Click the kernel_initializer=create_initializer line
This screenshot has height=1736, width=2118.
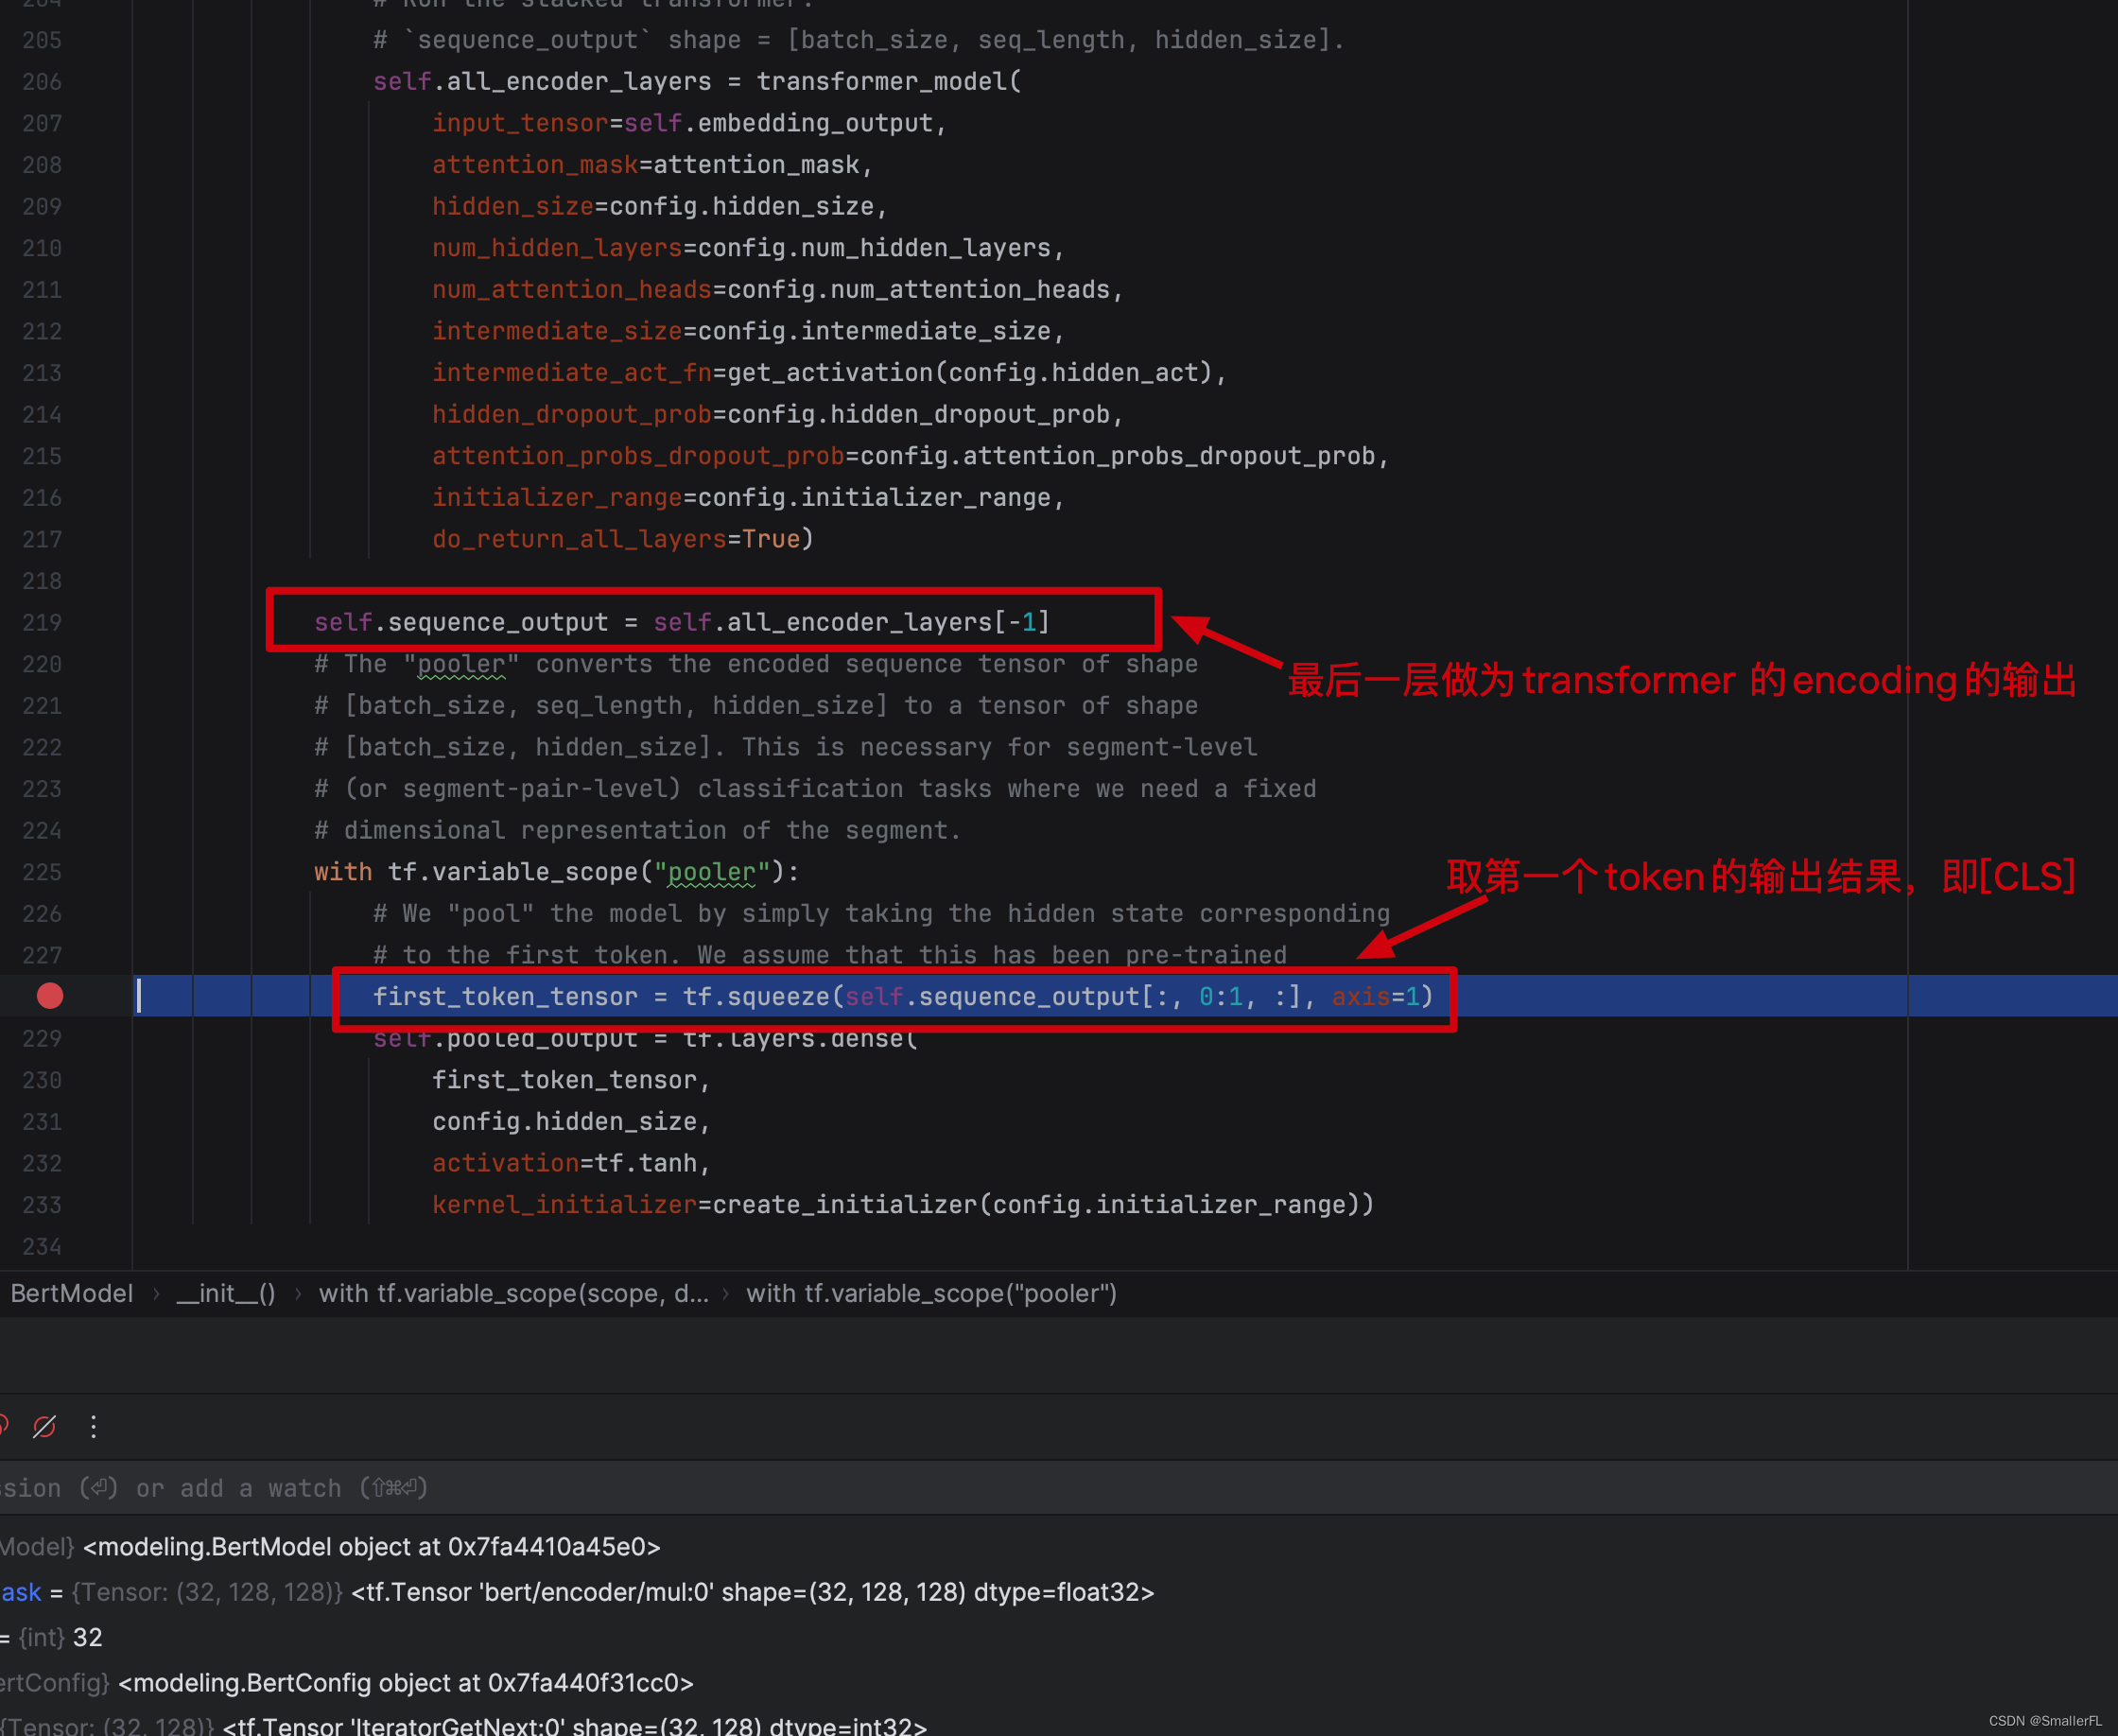903,1205
